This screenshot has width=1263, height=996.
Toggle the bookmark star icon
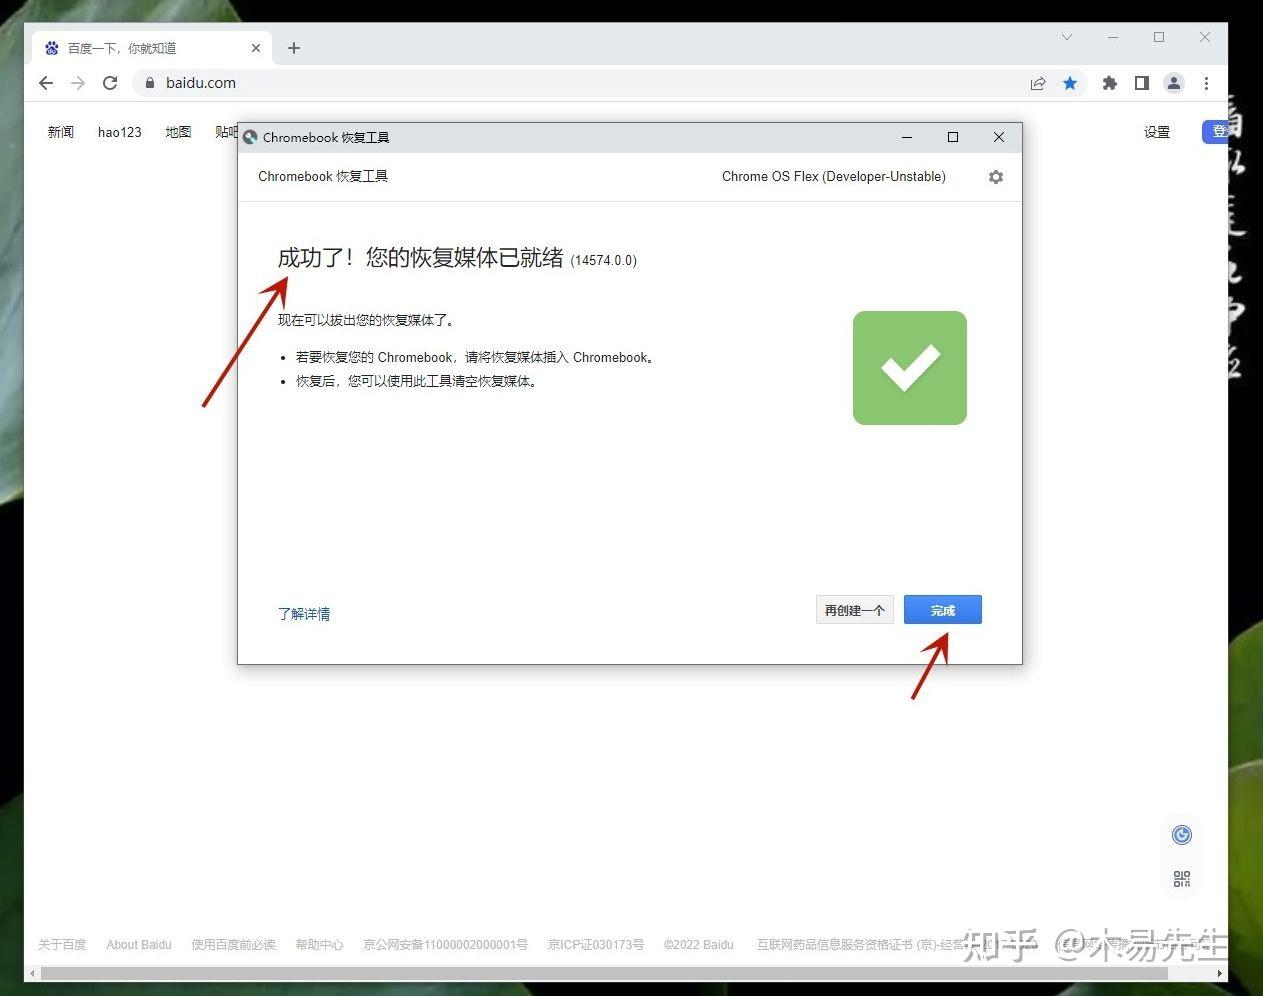(x=1070, y=83)
